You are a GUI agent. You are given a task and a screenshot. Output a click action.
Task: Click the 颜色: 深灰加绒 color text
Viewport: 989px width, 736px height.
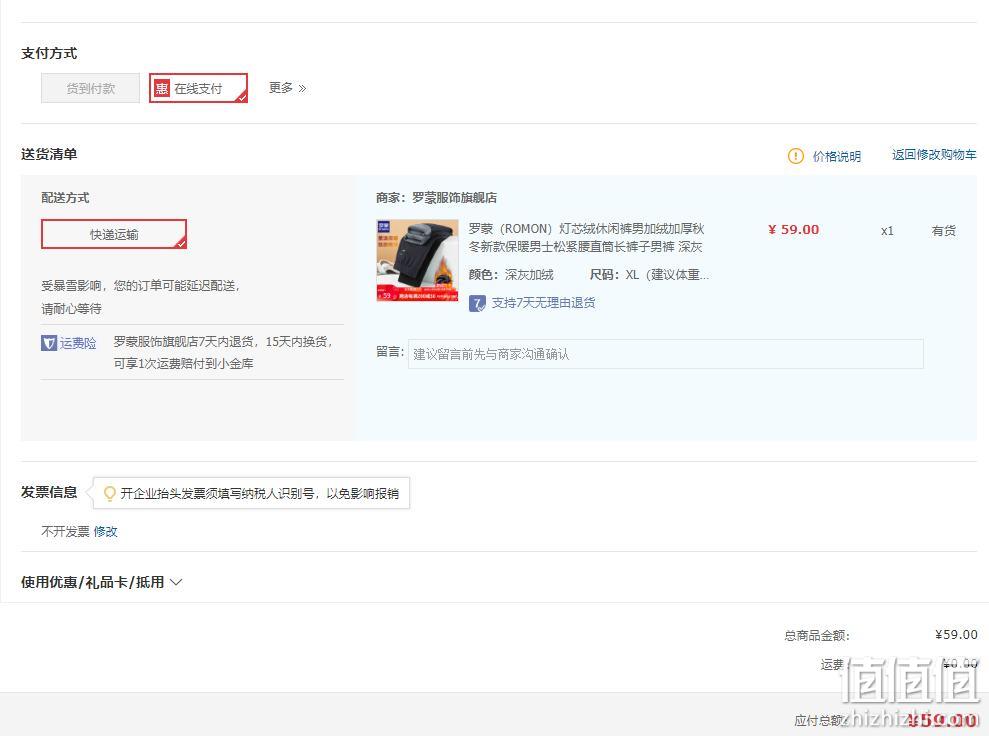click(511, 274)
